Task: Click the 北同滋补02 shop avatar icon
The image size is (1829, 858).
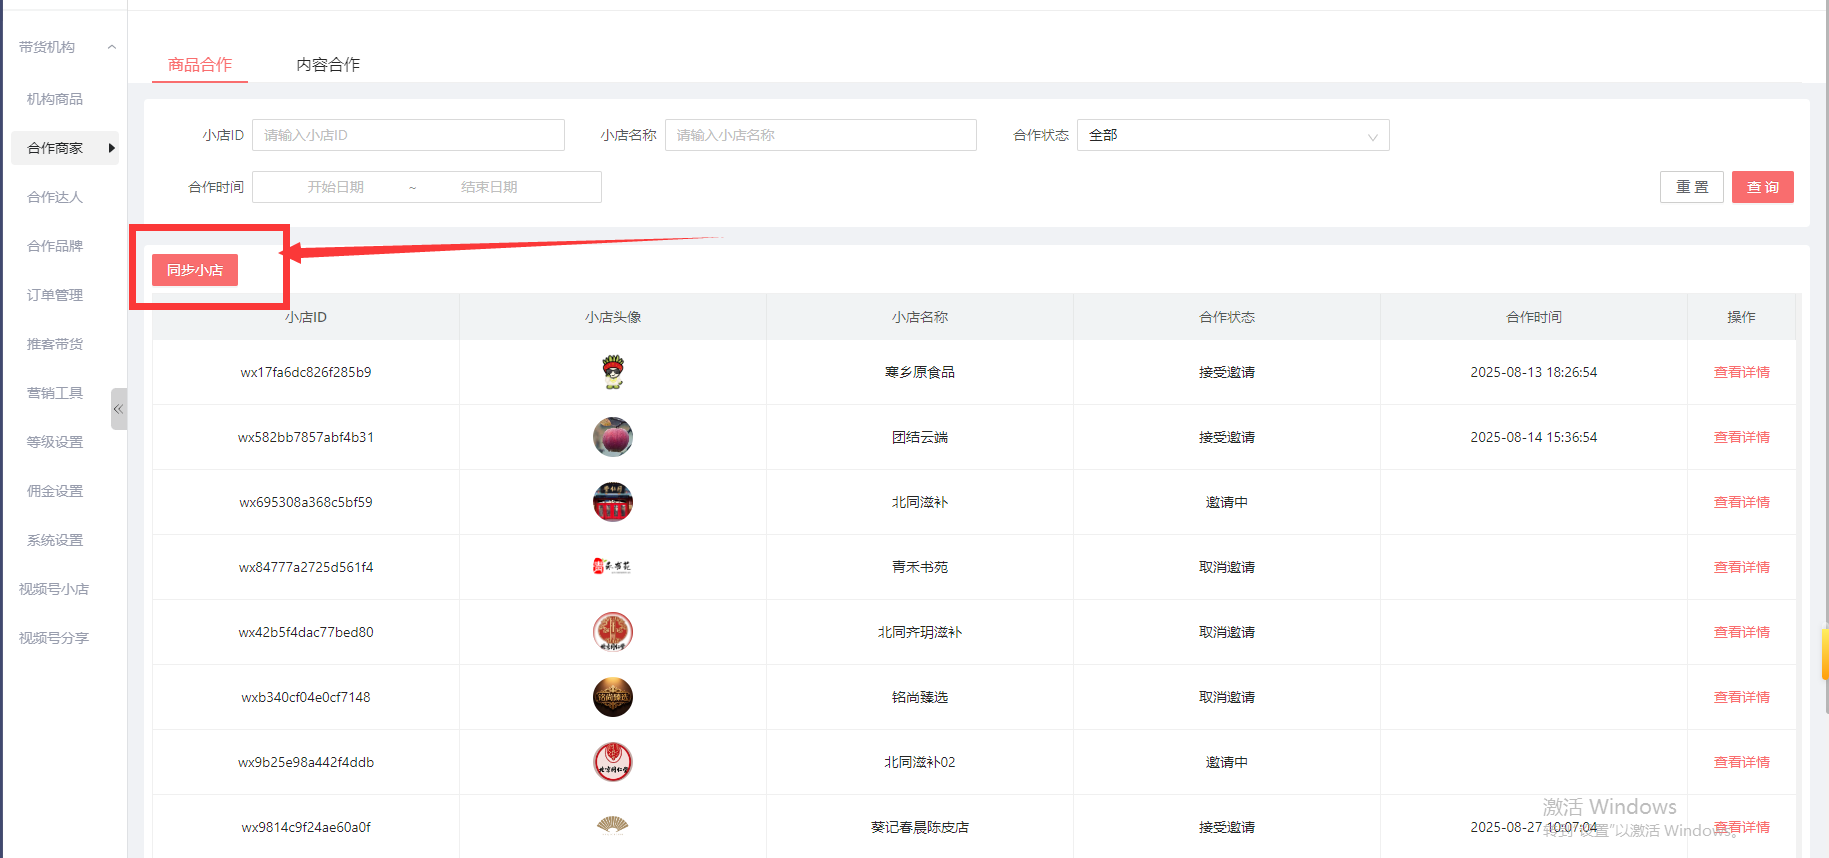Action: [x=613, y=762]
